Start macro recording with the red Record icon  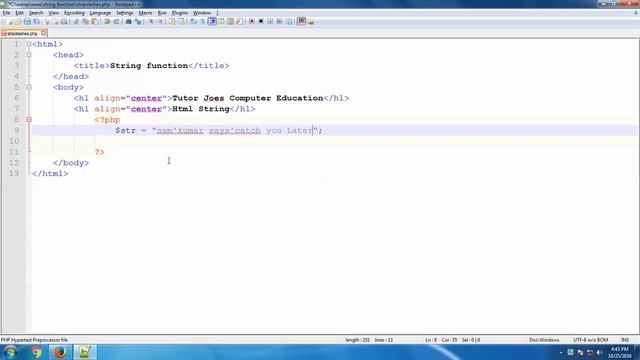click(252, 21)
